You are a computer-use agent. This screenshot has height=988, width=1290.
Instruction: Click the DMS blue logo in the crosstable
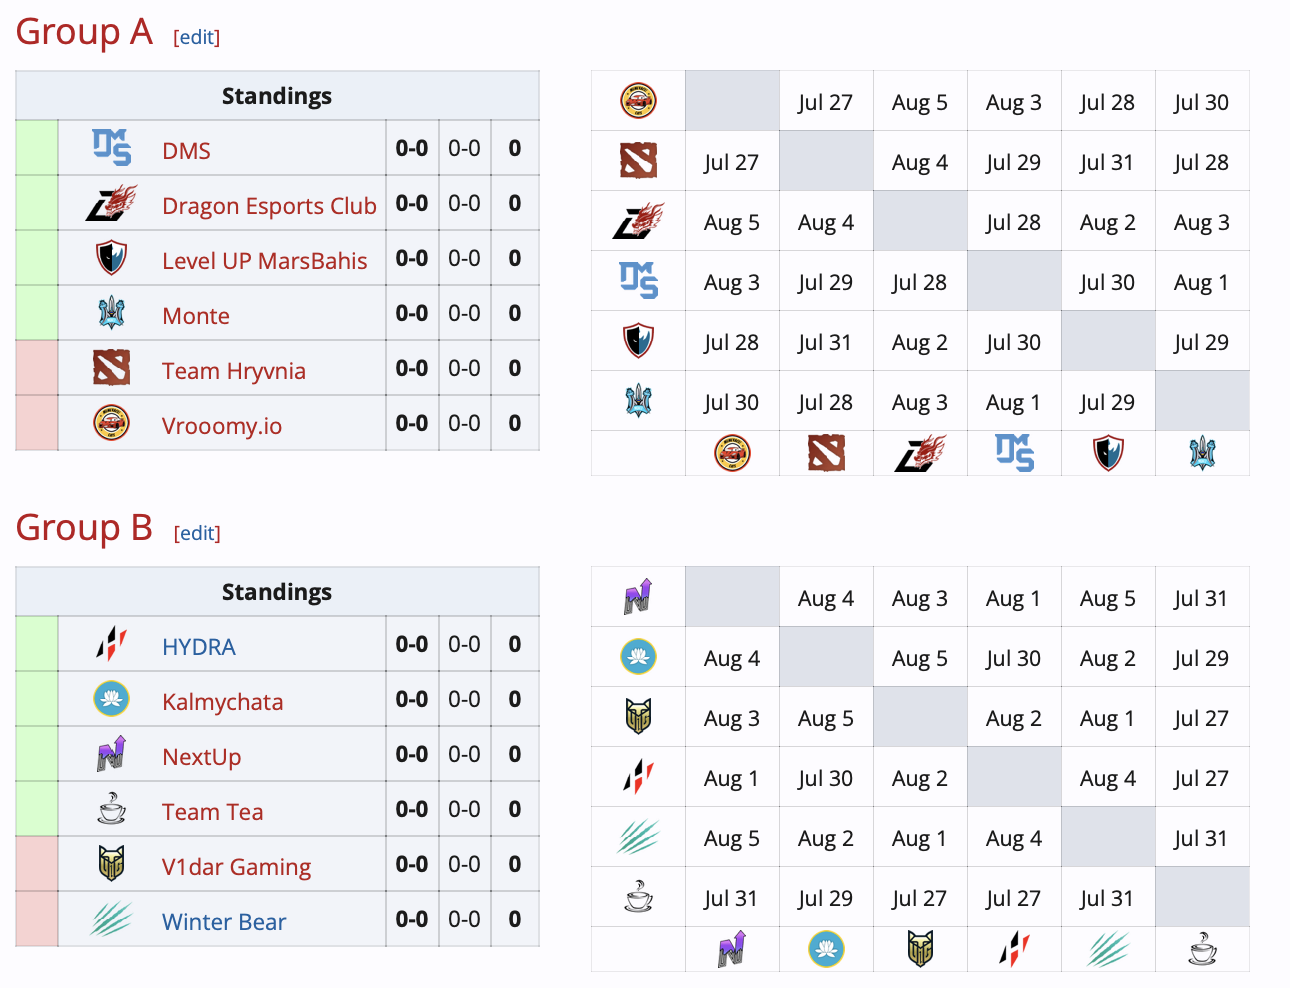(x=637, y=281)
